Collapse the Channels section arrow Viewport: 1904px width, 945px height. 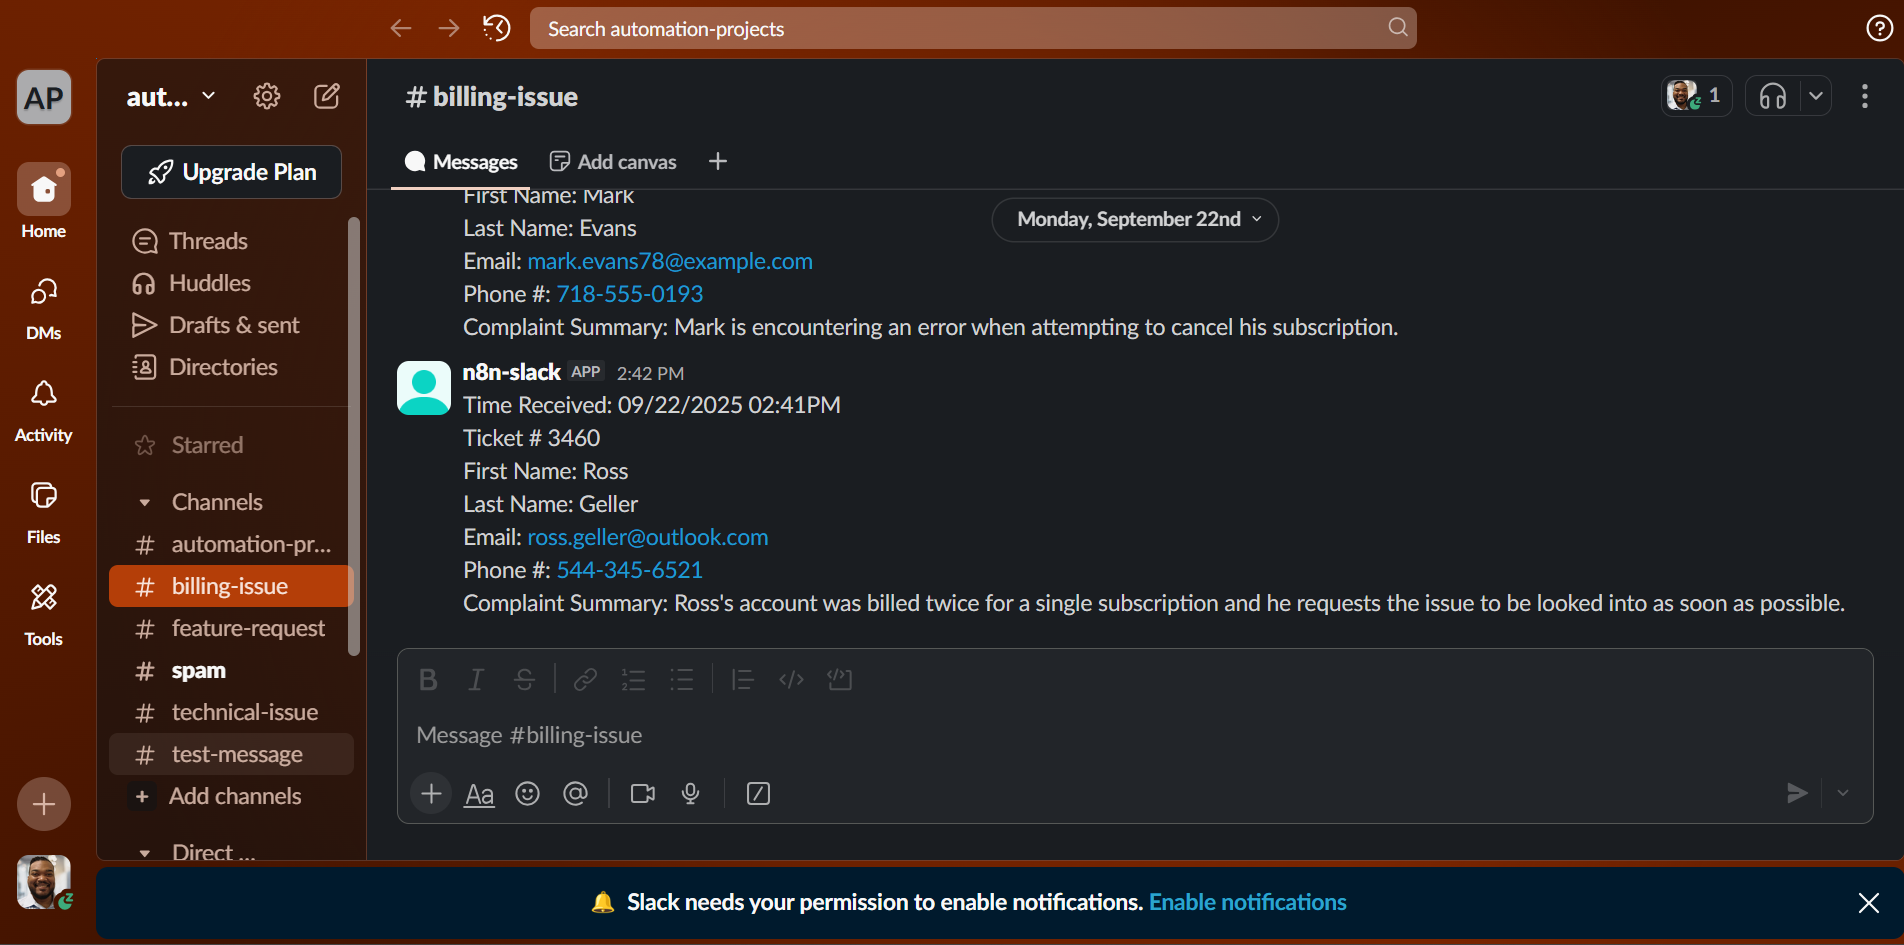point(145,502)
